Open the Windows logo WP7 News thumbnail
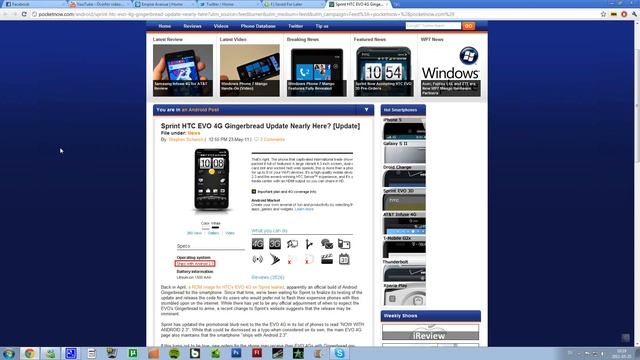Viewport: 640px width, 360px height. click(x=451, y=70)
